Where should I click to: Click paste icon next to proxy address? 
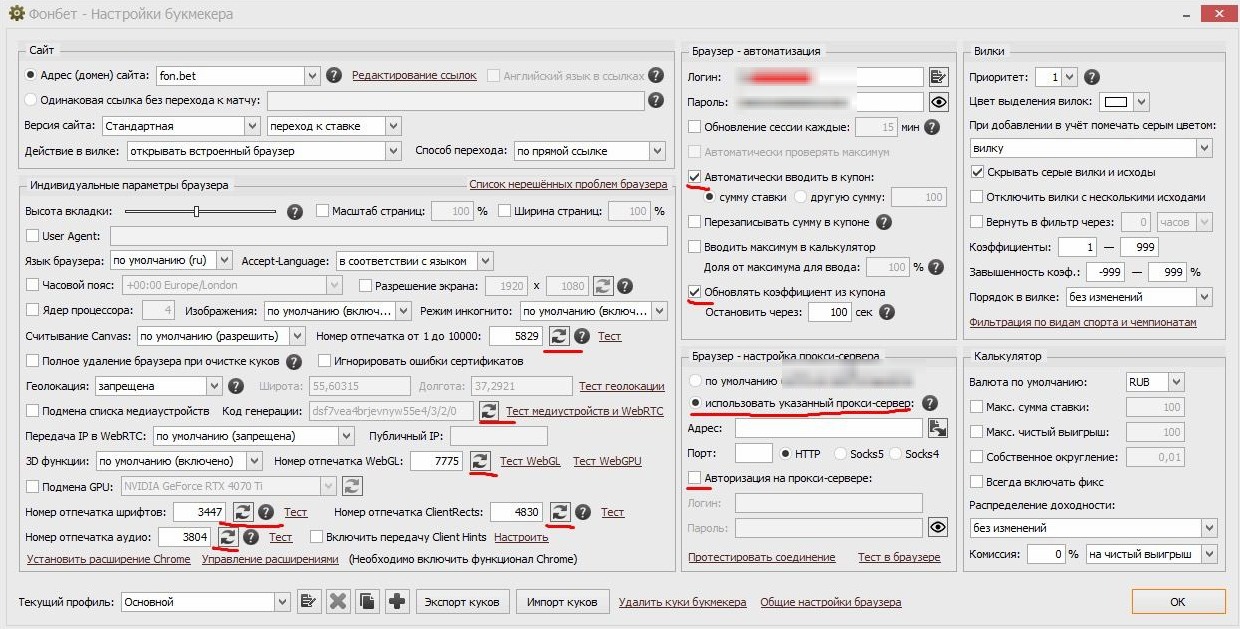click(938, 428)
